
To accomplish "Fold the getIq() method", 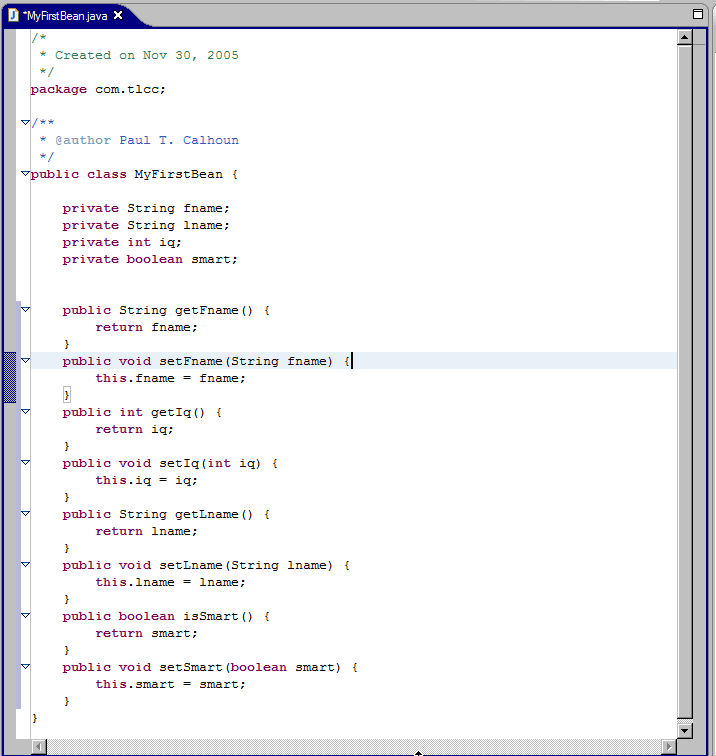I will [x=26, y=412].
